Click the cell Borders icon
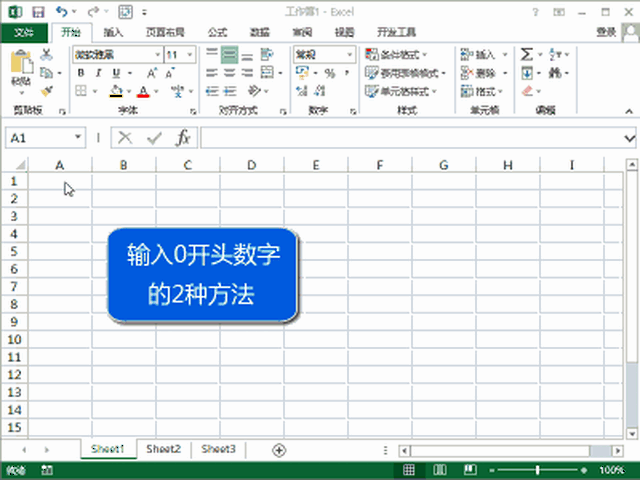The width and height of the screenshot is (640, 480). (81, 91)
